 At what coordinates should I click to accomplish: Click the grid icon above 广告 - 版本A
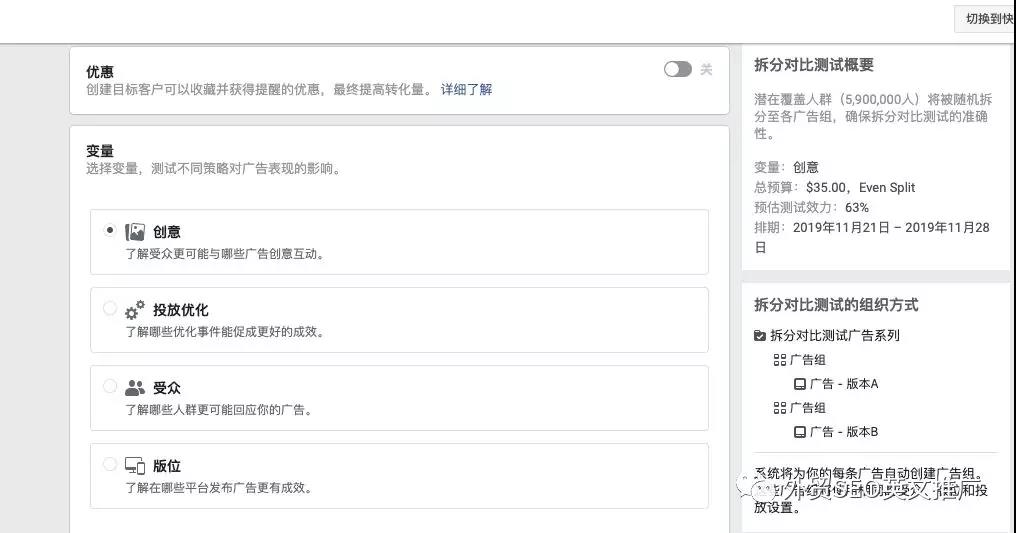click(779, 360)
